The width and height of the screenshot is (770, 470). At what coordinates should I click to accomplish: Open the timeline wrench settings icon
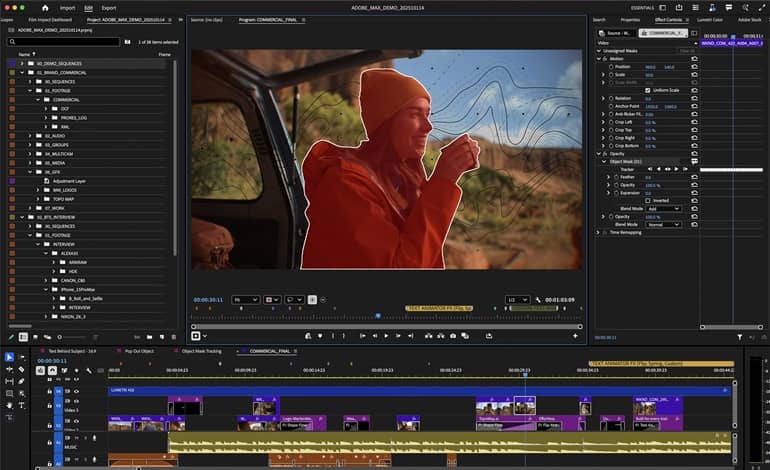click(x=88, y=371)
